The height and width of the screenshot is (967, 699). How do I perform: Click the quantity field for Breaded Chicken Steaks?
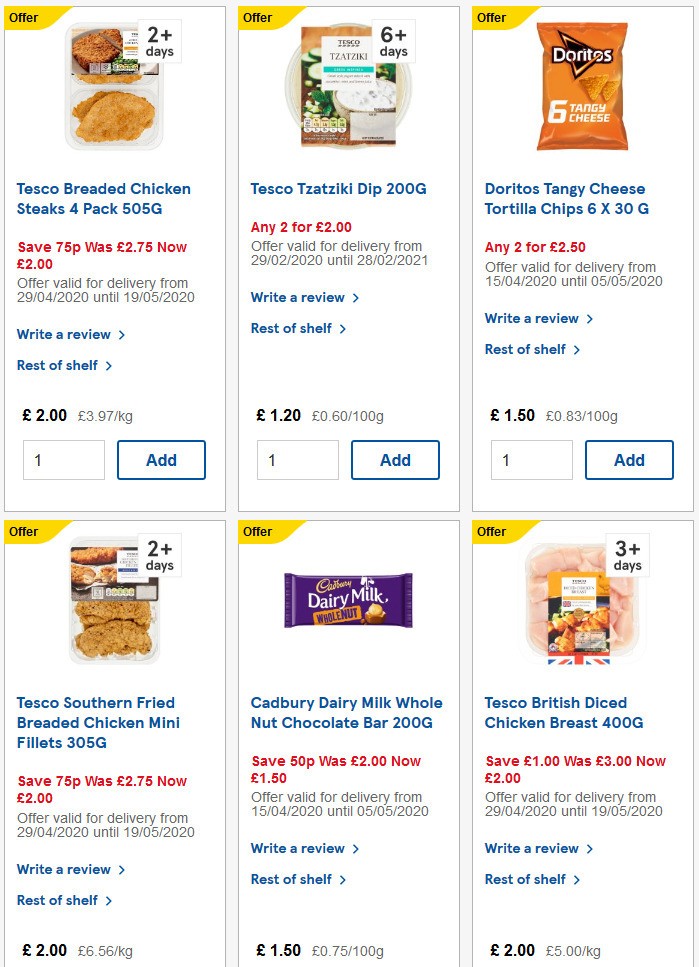(x=63, y=460)
